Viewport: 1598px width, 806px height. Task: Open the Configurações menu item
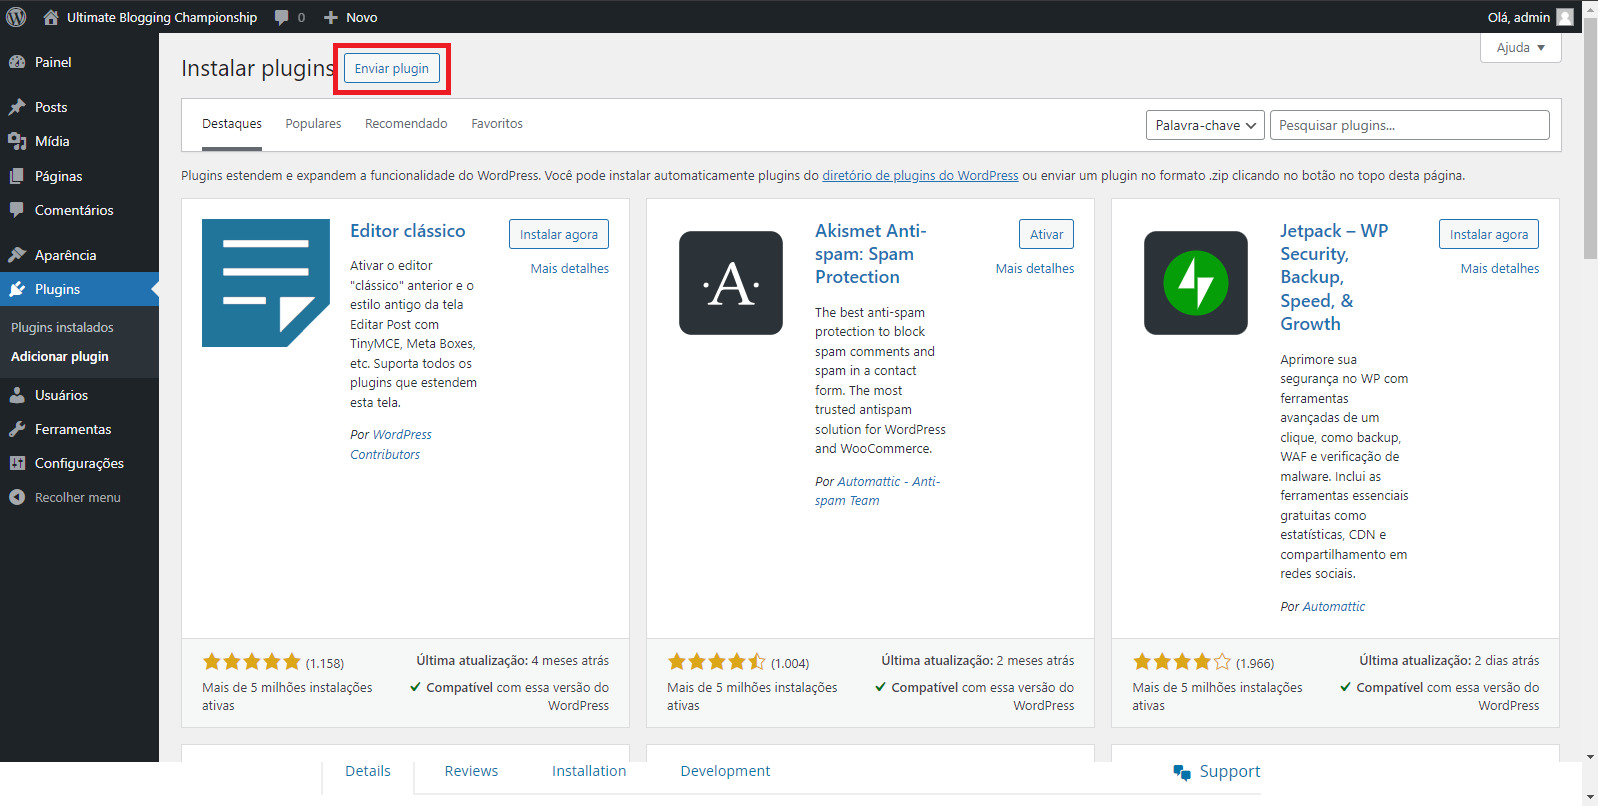(79, 463)
